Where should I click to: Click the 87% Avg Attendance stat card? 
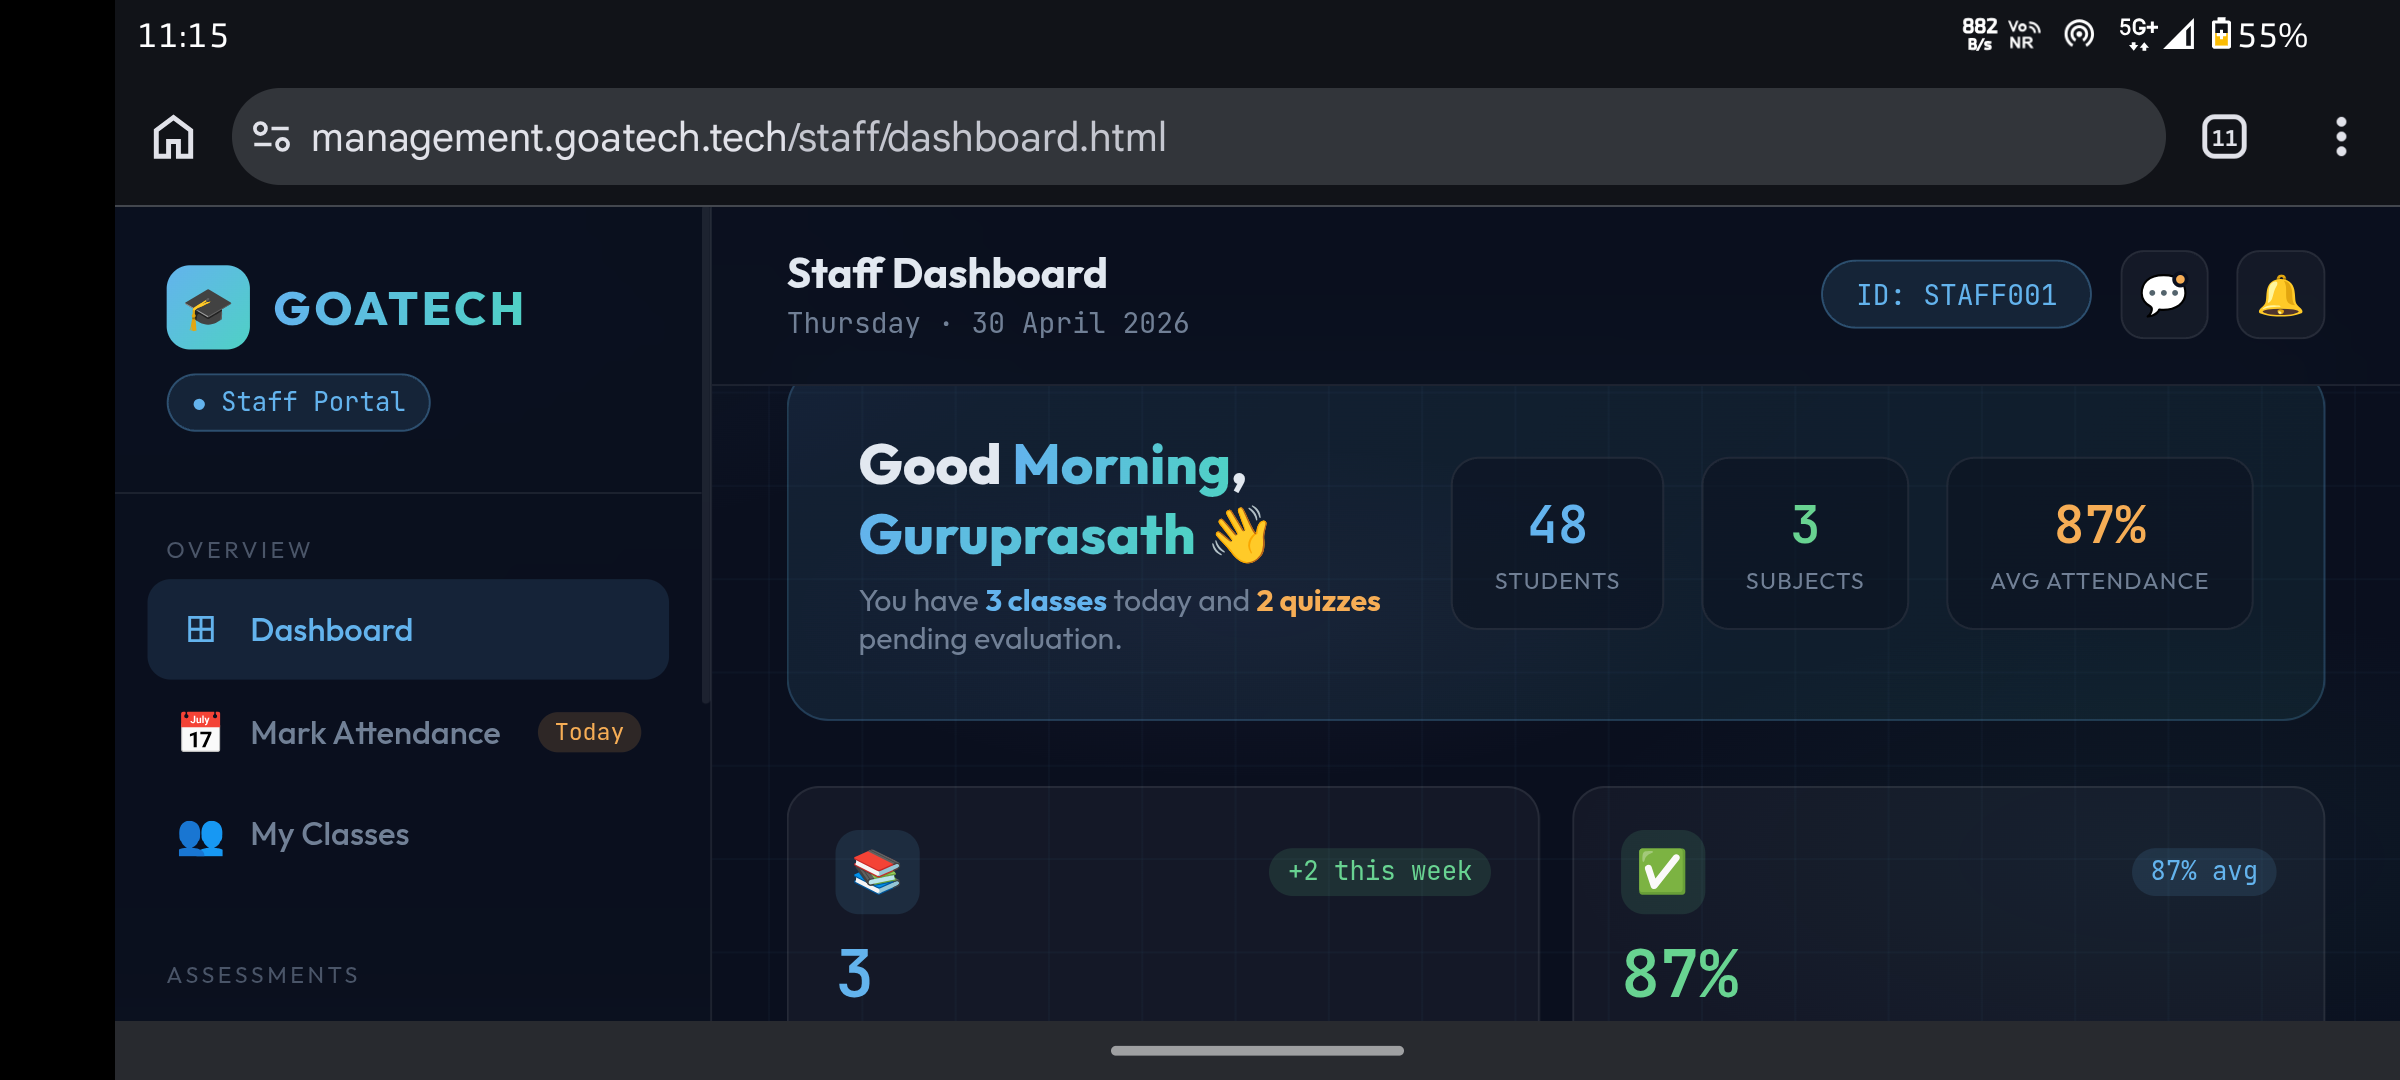point(2099,544)
